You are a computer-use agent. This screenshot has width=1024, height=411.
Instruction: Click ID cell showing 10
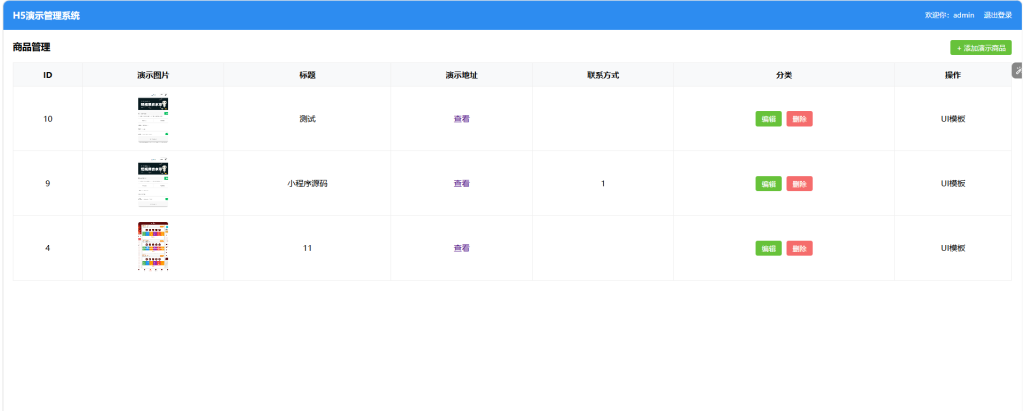(x=48, y=119)
